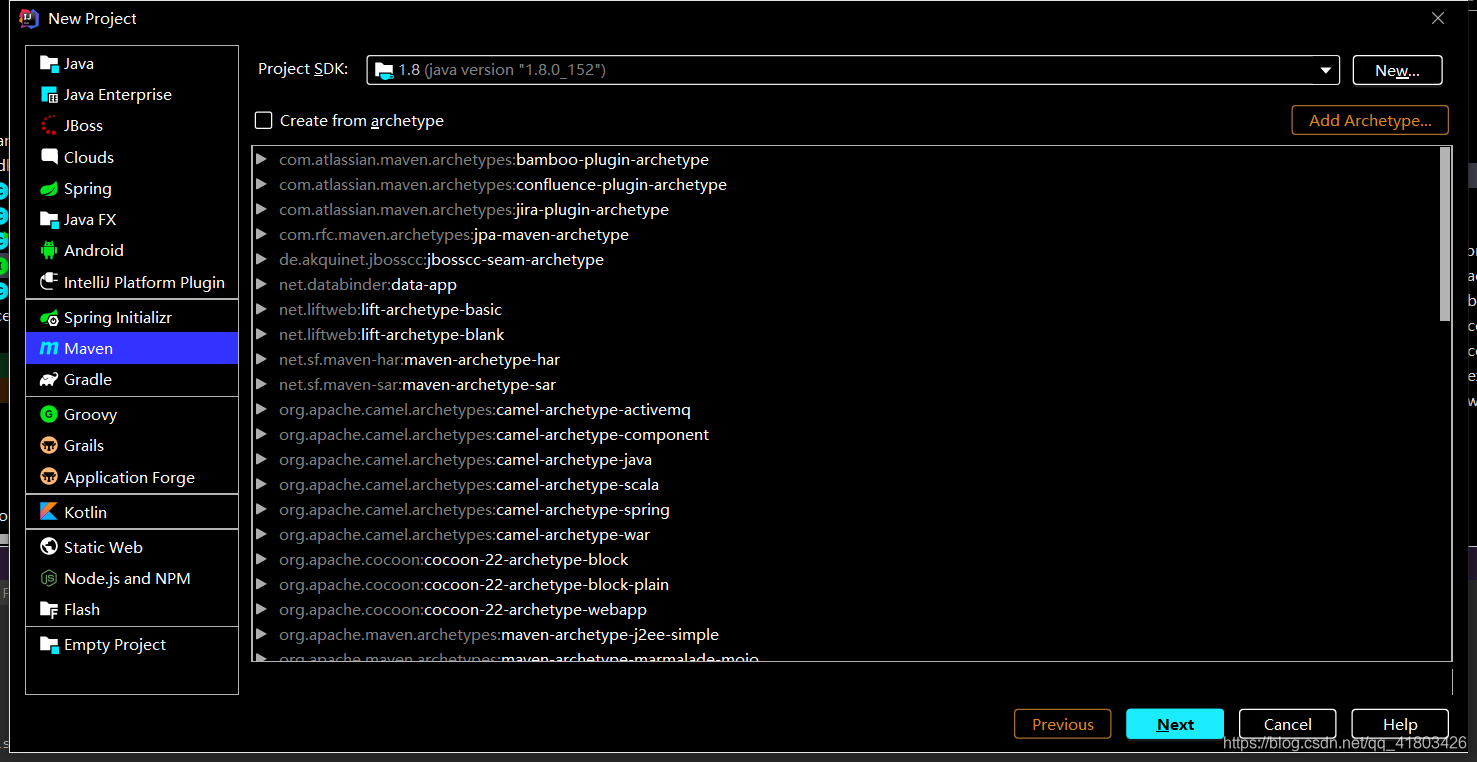Click Add Archetype... button
This screenshot has height=762, width=1477.
[x=1370, y=120]
